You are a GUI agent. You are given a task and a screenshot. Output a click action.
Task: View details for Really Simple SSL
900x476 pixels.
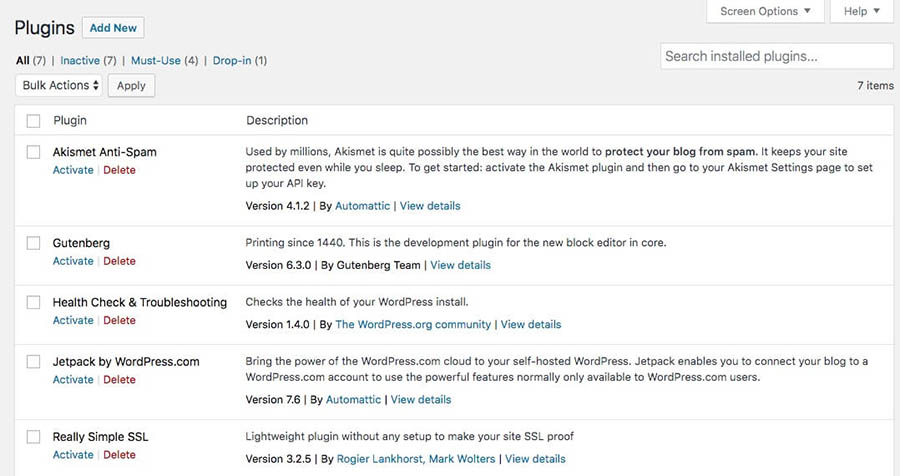535,459
